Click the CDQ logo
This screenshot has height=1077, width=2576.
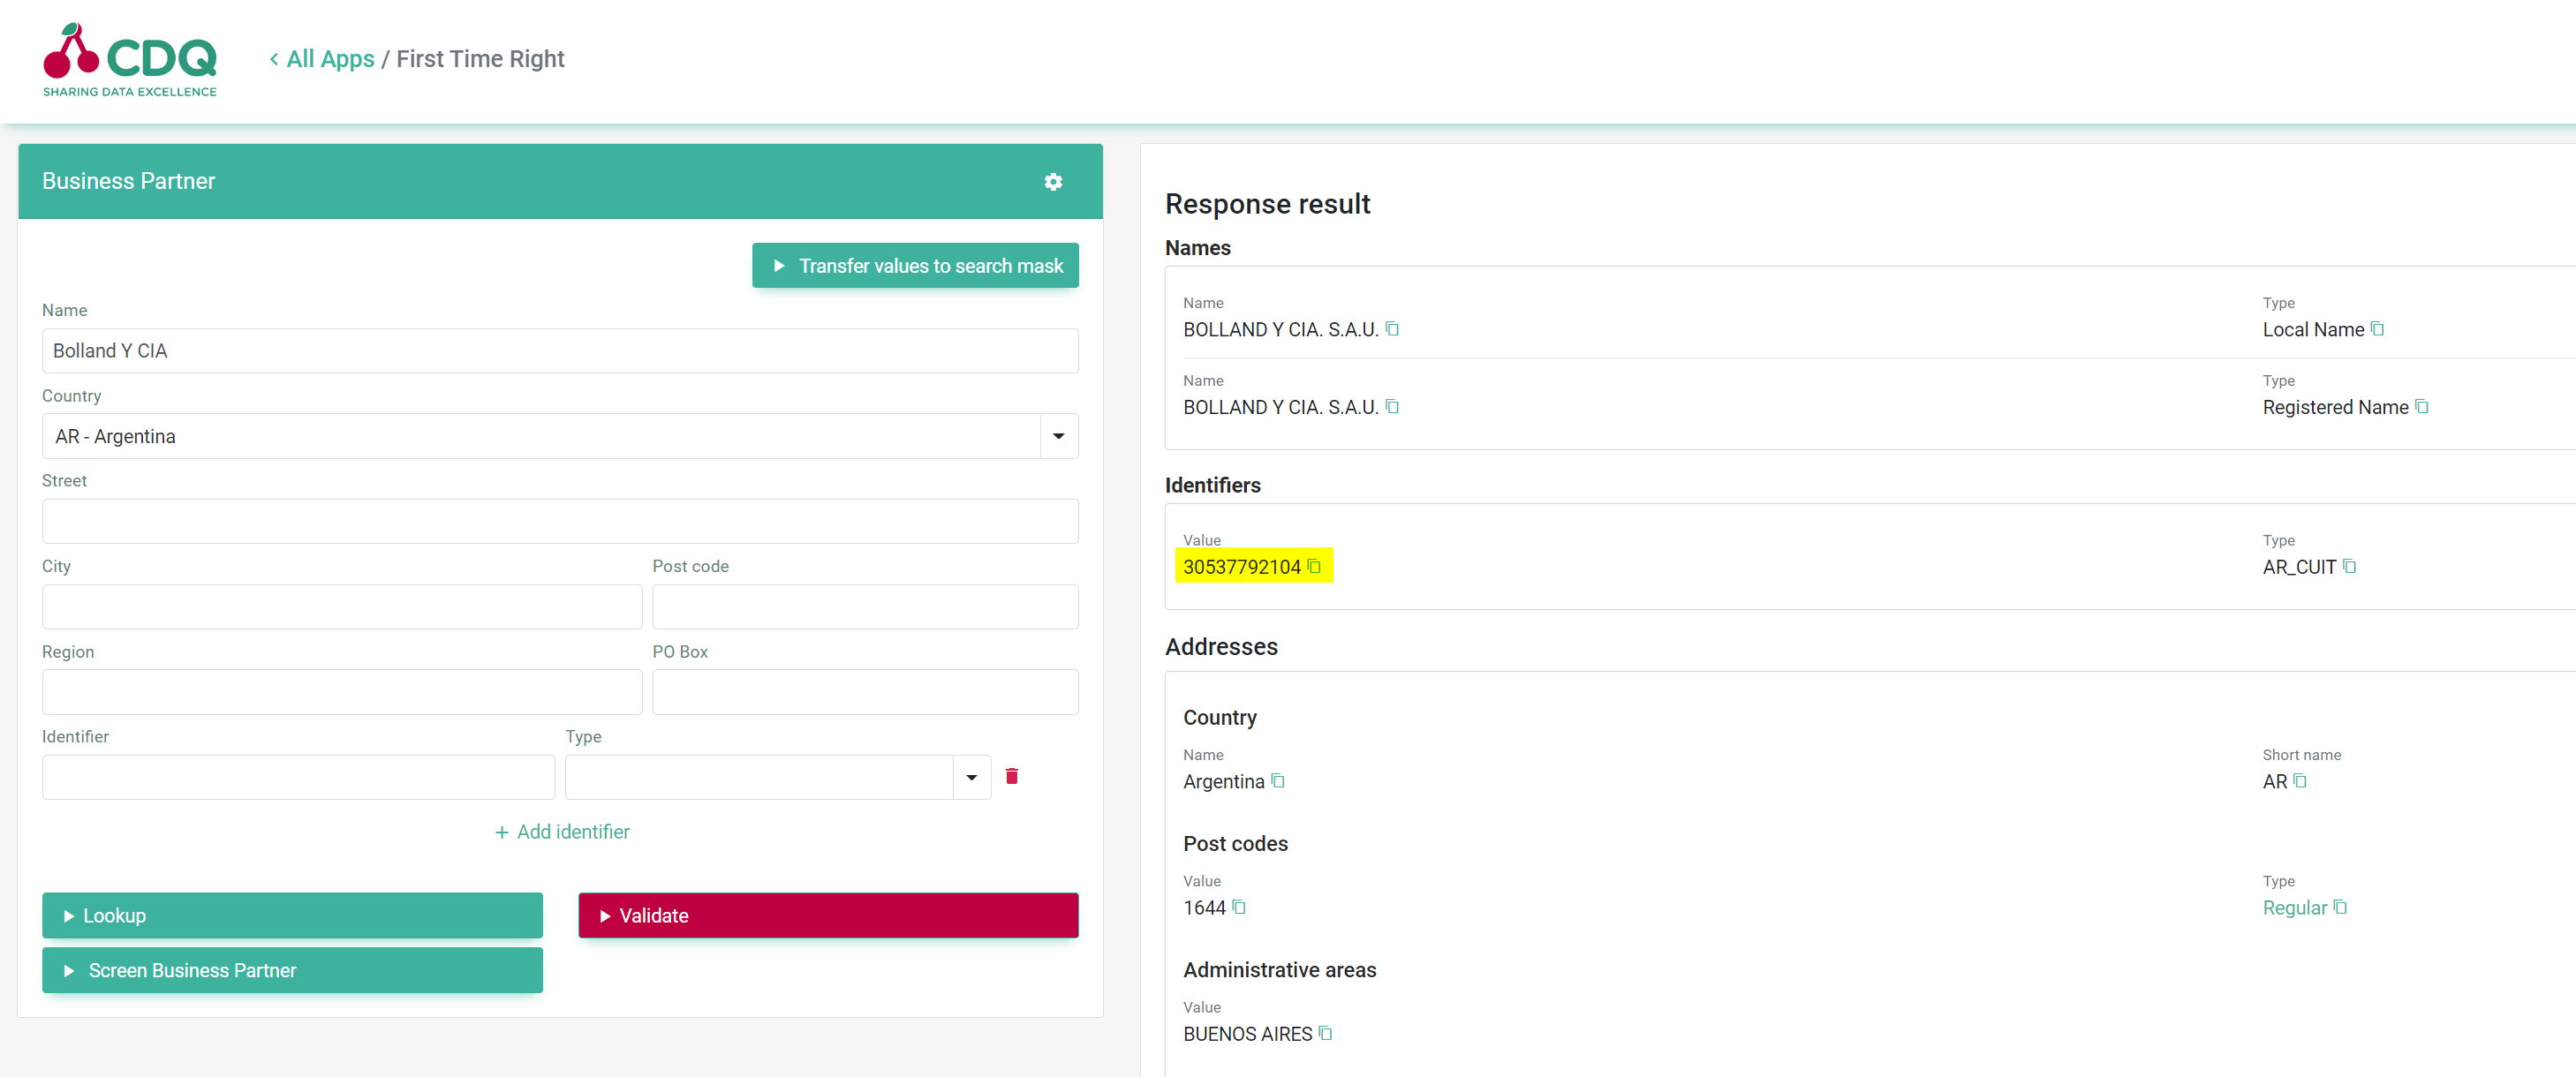(130, 60)
